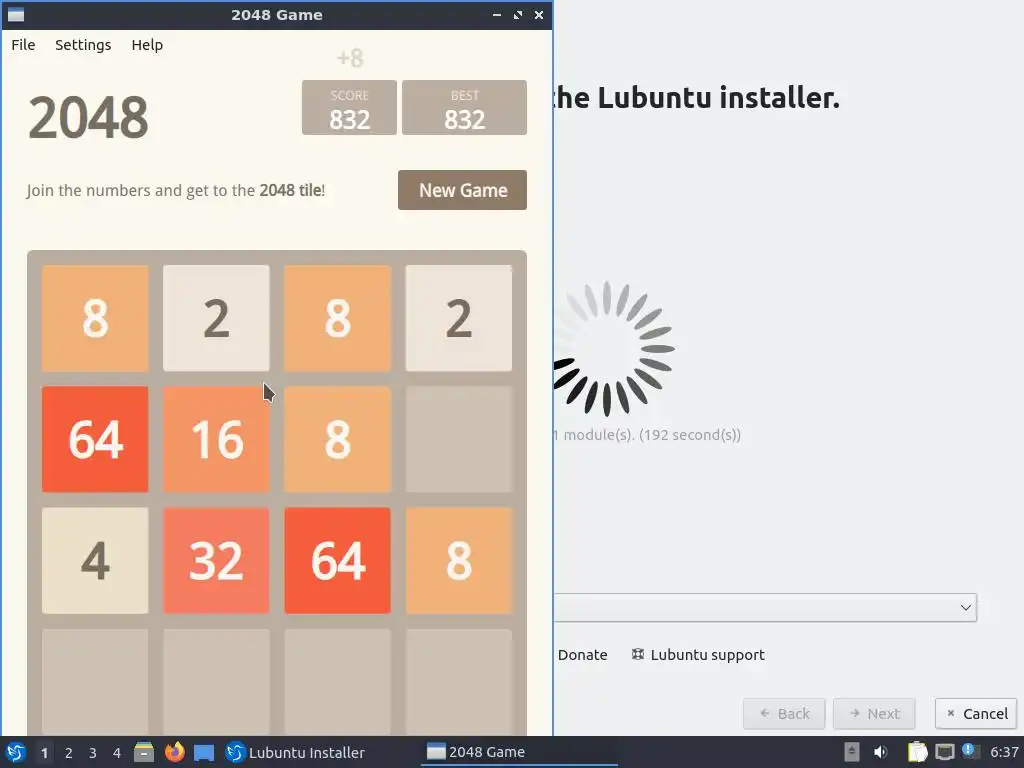The height and width of the screenshot is (768, 1024).
Task: Click the removable media tray icon
Action: [852, 752]
